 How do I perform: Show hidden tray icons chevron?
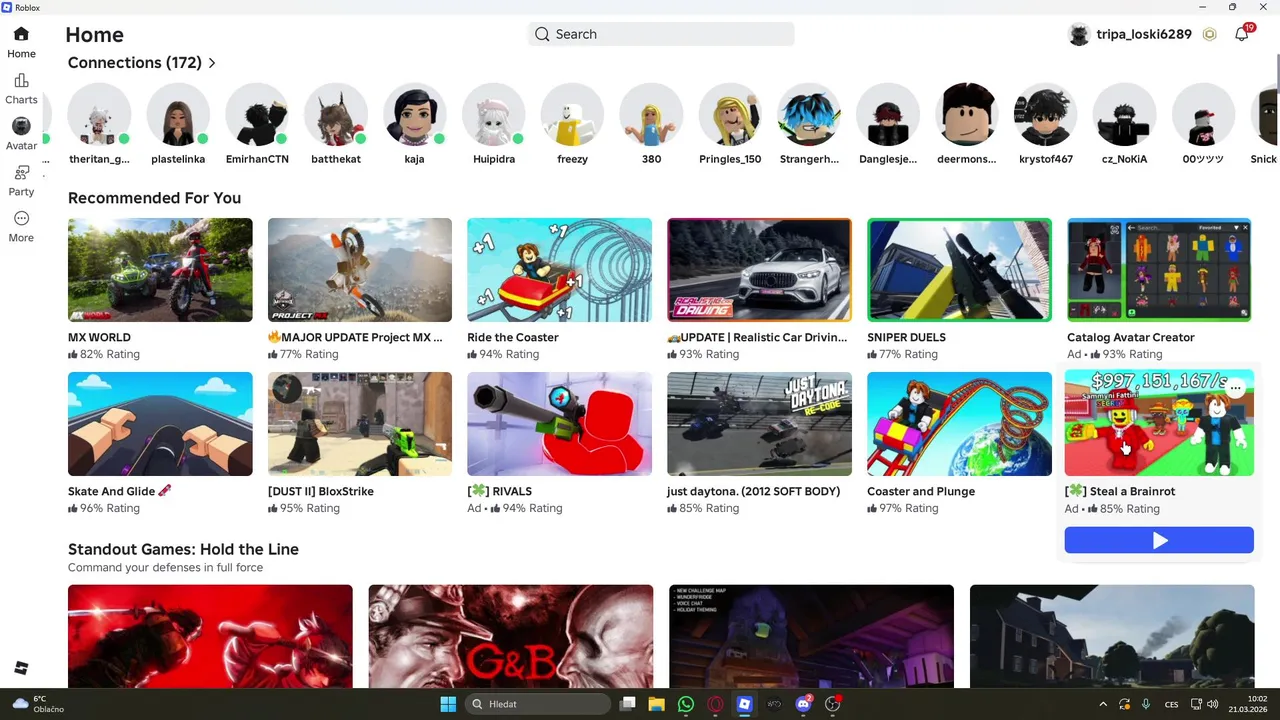pyautogui.click(x=1103, y=704)
